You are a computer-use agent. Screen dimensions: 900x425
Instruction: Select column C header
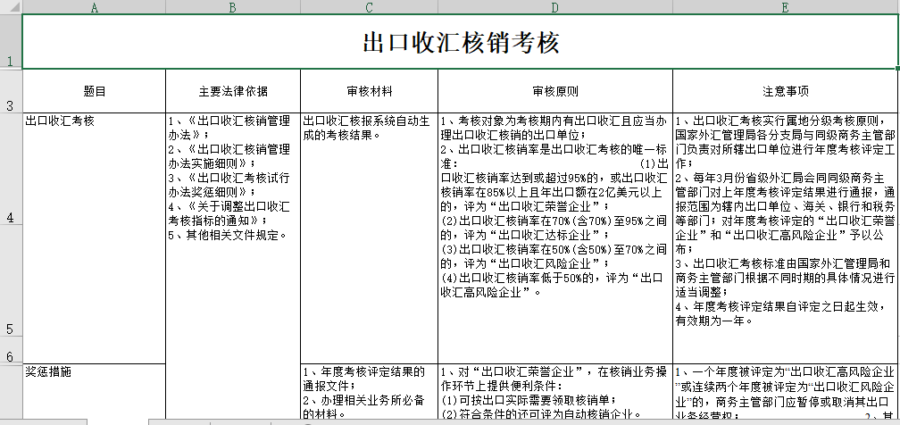[x=369, y=7]
